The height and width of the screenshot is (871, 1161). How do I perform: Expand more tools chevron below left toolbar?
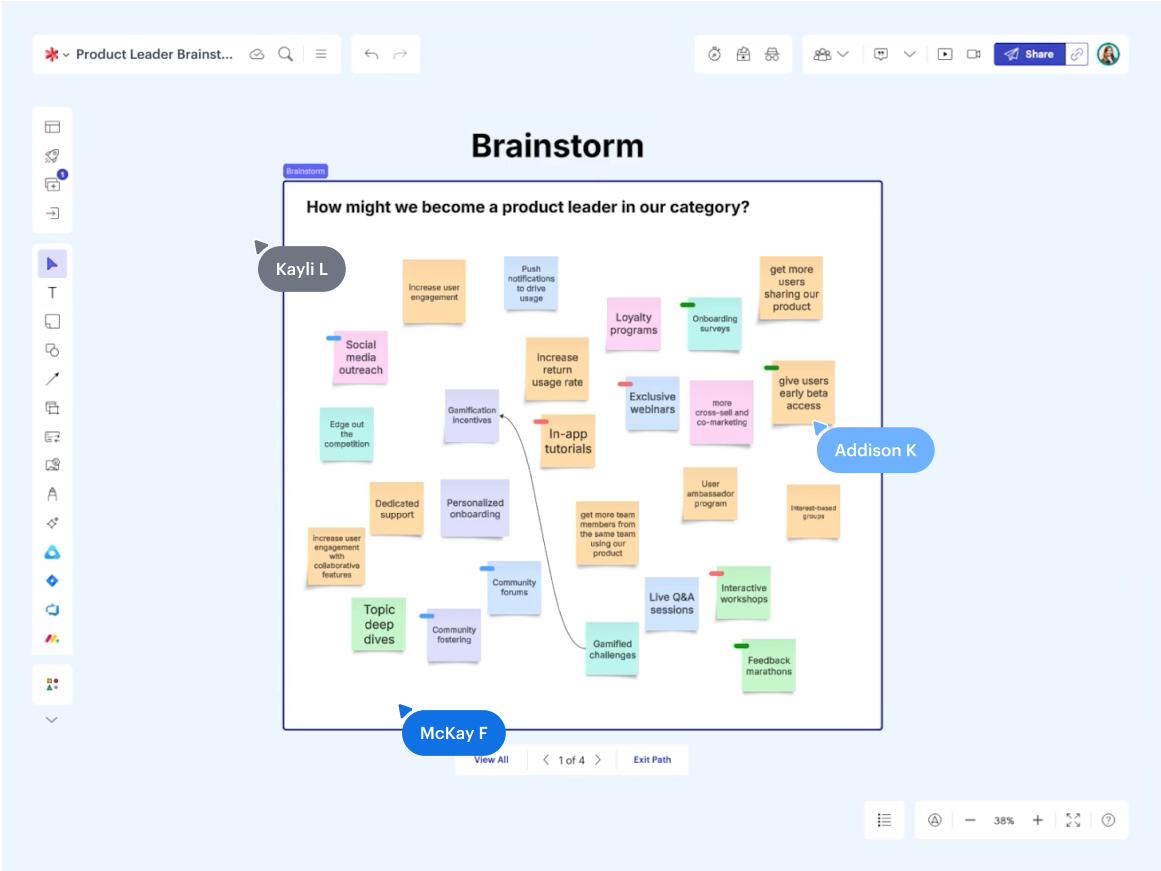click(x=52, y=719)
